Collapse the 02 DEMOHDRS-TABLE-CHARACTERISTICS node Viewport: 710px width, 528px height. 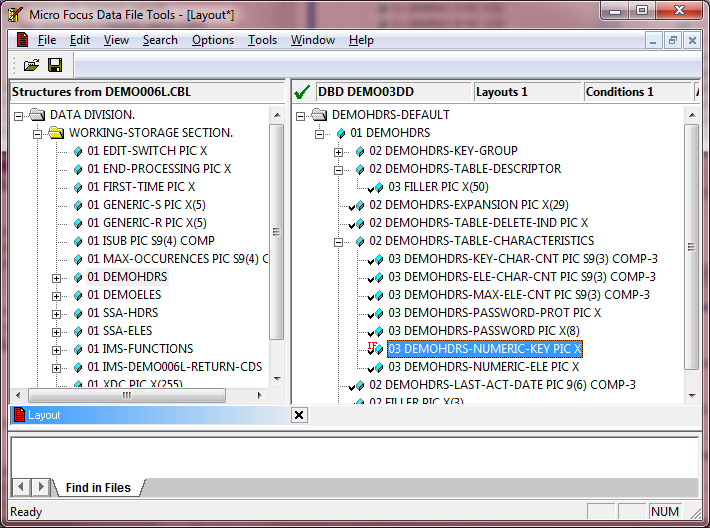pyautogui.click(x=339, y=241)
